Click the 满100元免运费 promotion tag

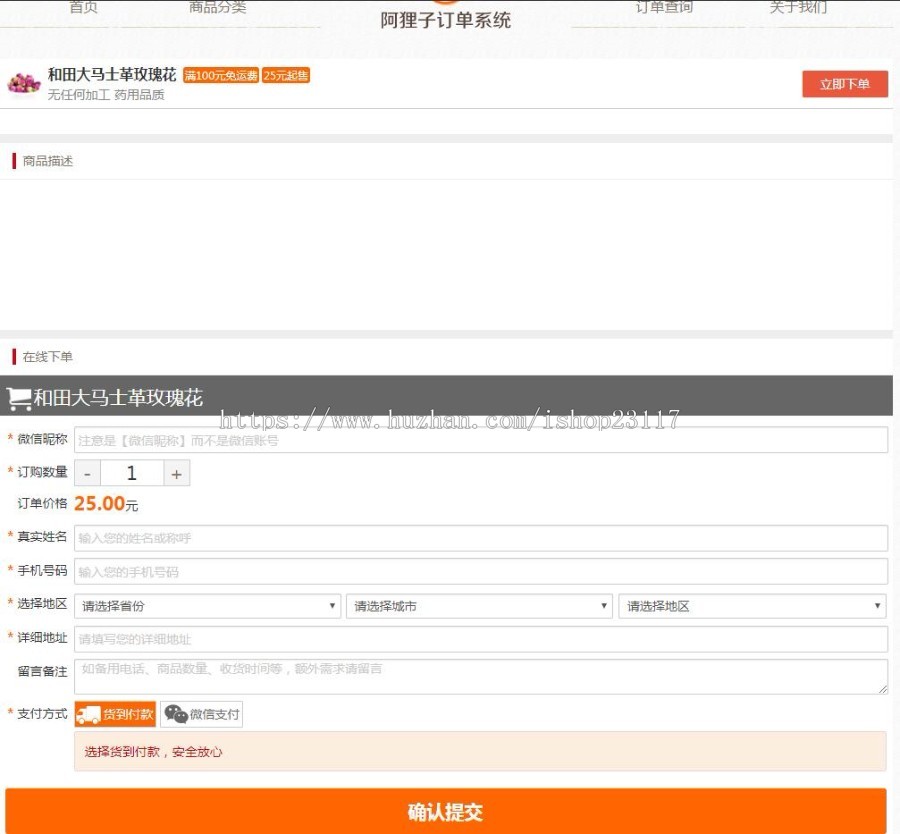[x=221, y=75]
